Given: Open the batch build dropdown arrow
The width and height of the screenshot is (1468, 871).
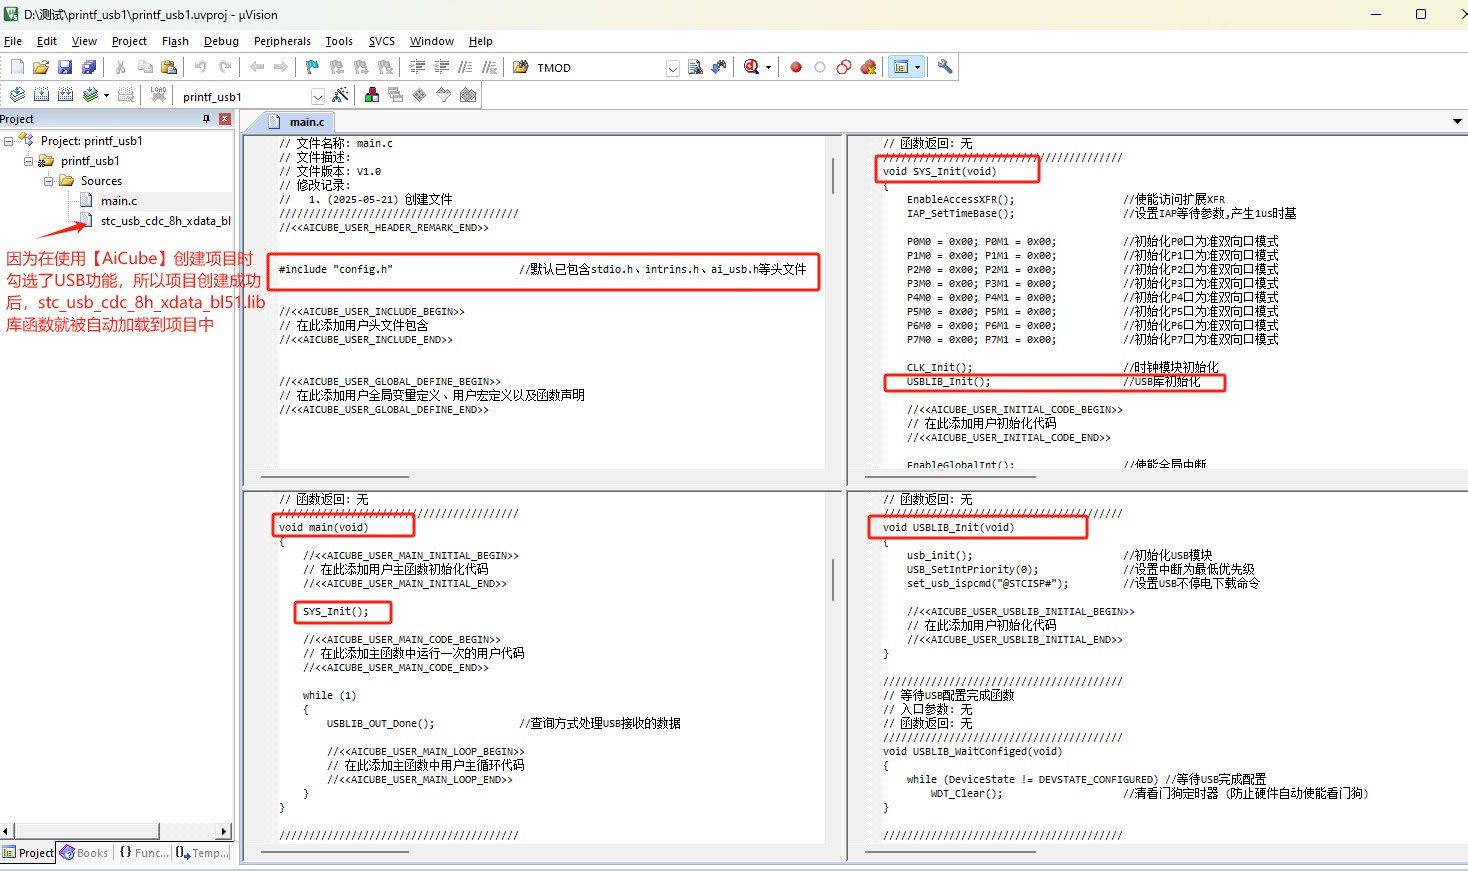Looking at the screenshot, I should coord(106,95).
